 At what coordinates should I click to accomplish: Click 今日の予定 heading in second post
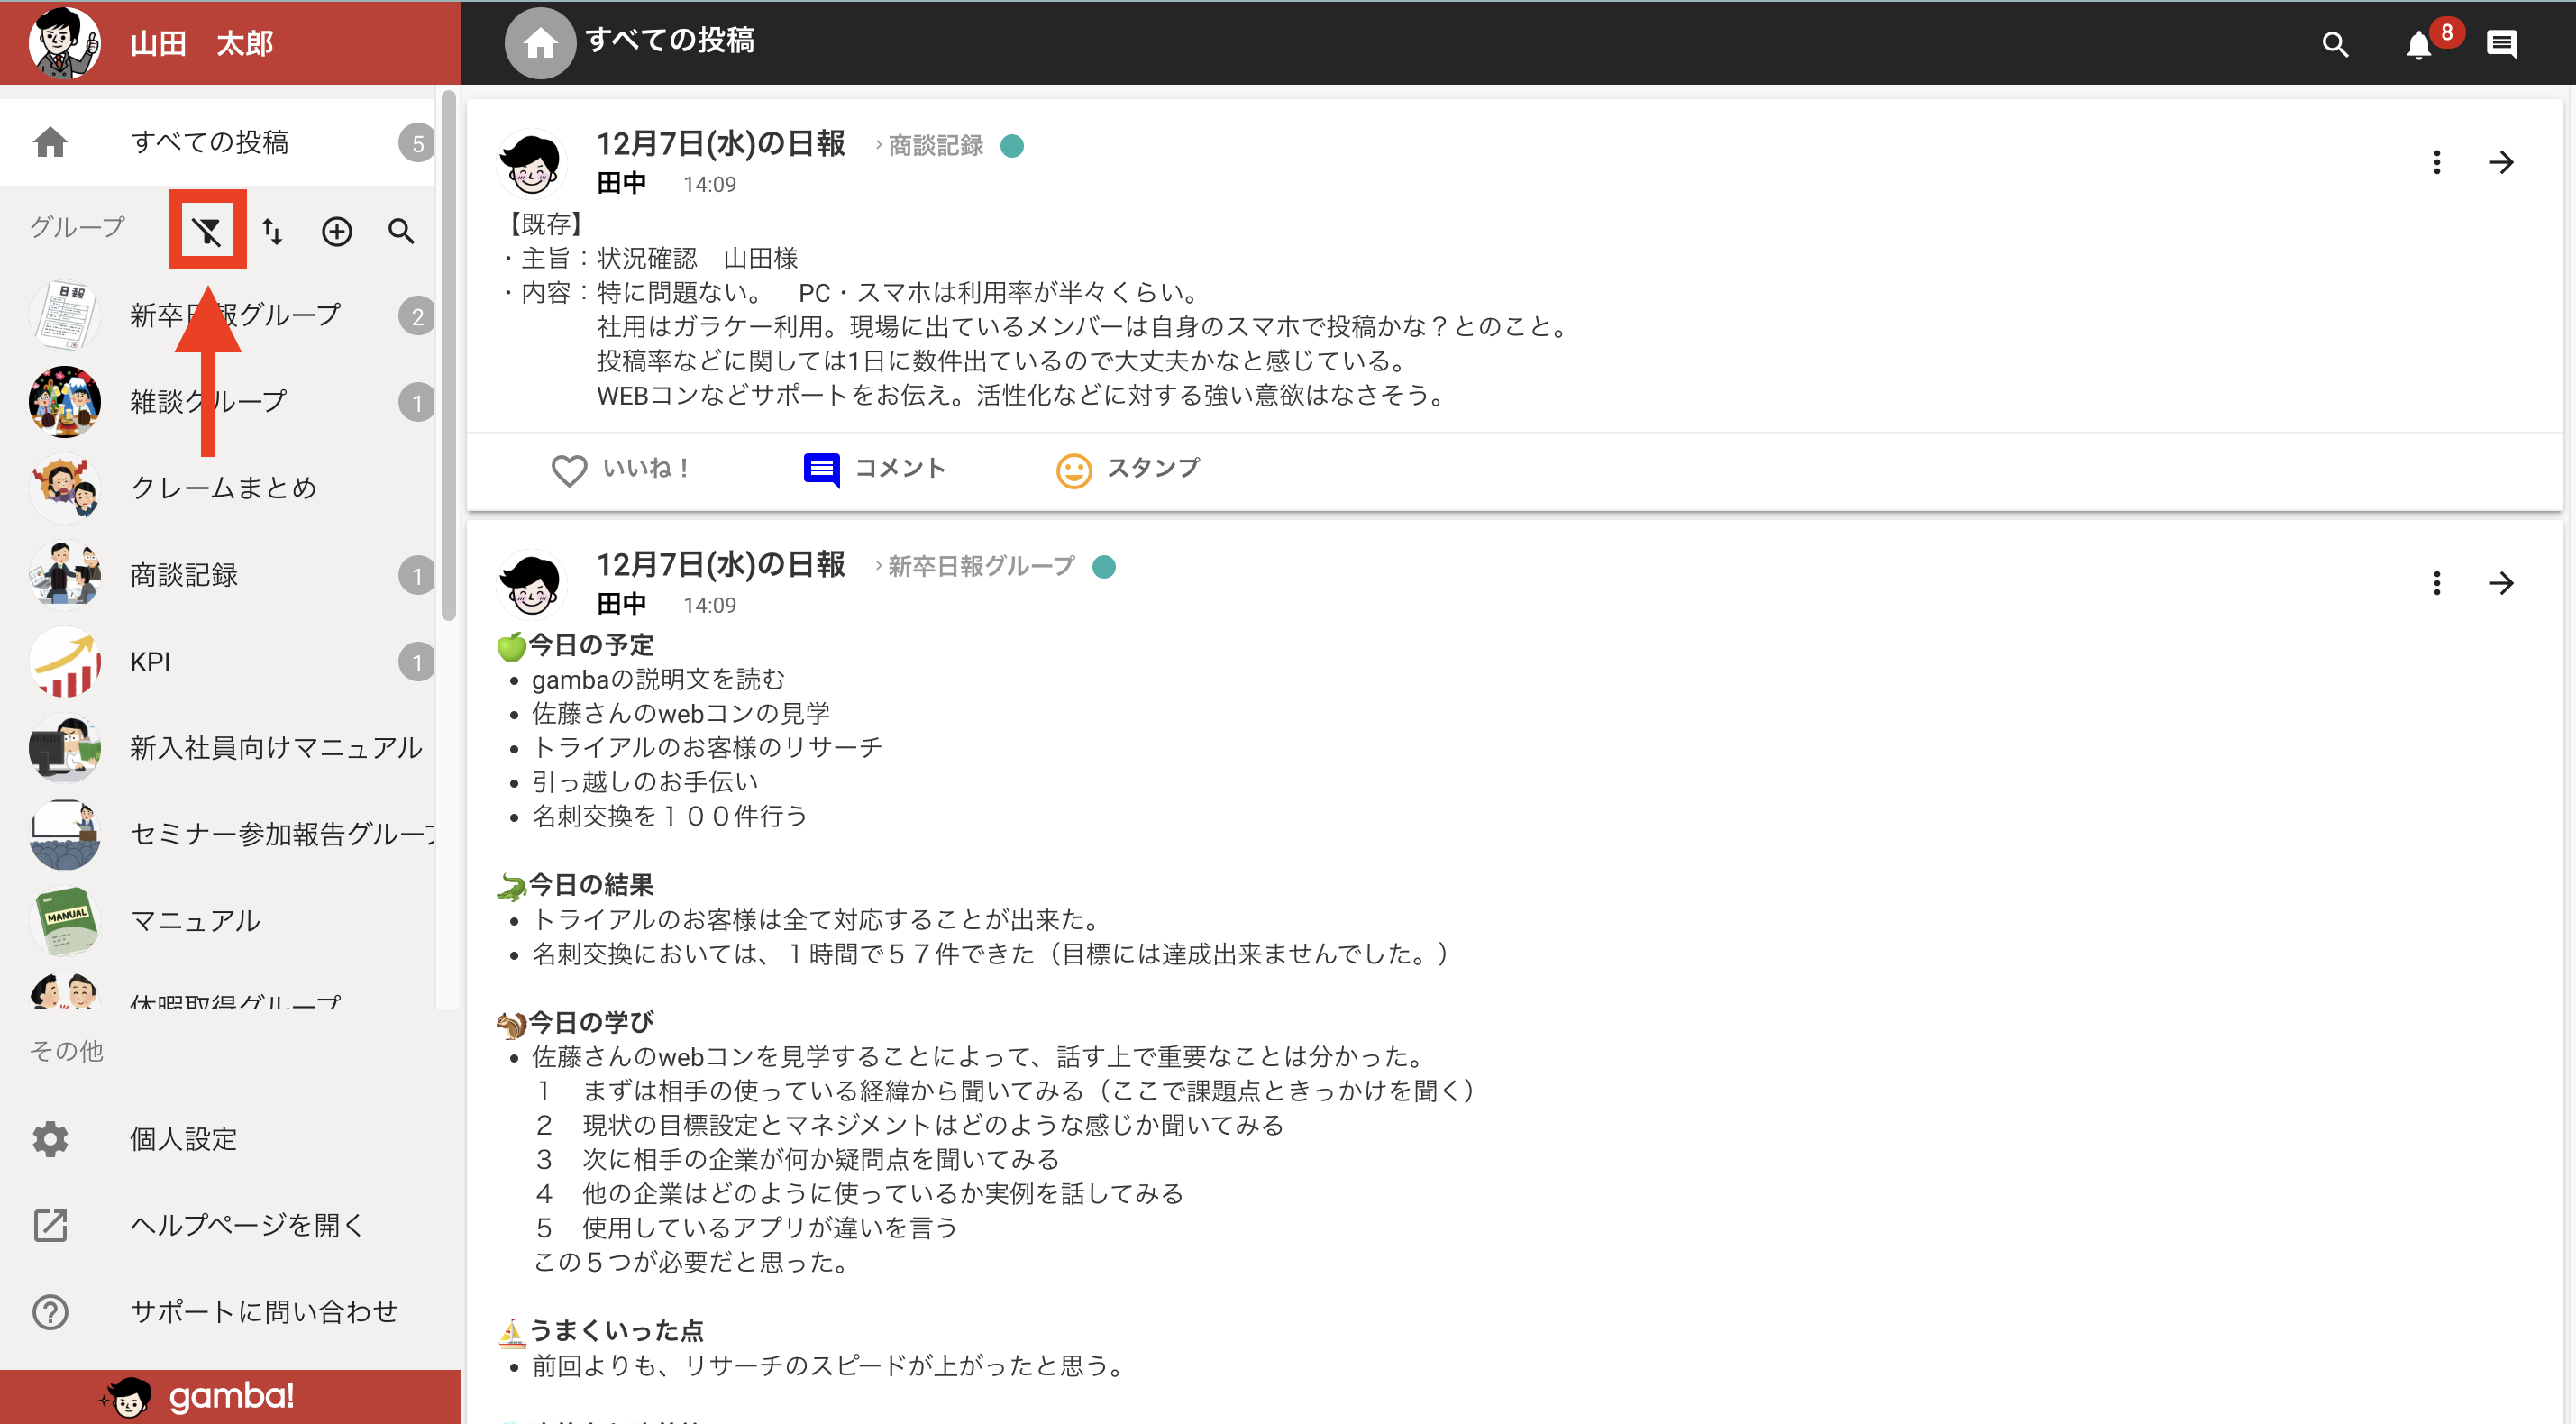[591, 646]
